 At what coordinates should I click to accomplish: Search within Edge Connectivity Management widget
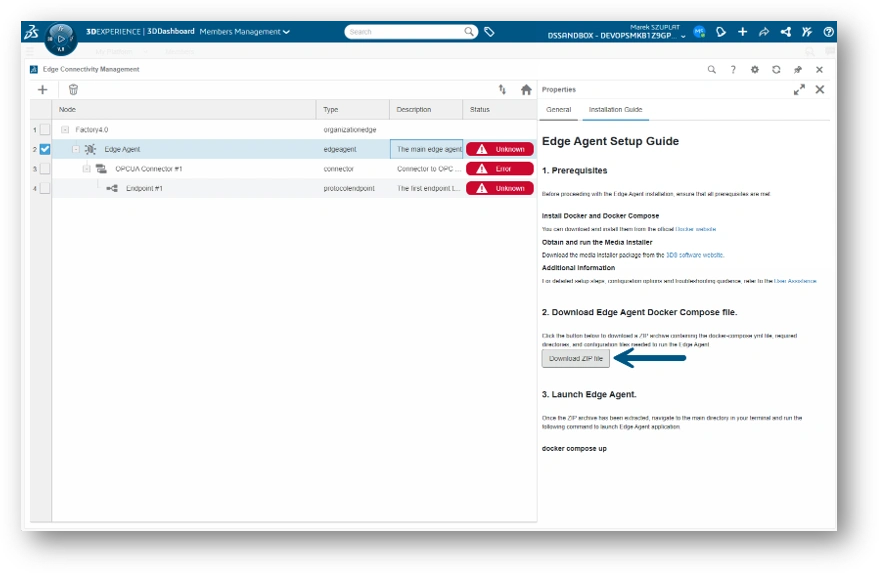click(x=711, y=70)
